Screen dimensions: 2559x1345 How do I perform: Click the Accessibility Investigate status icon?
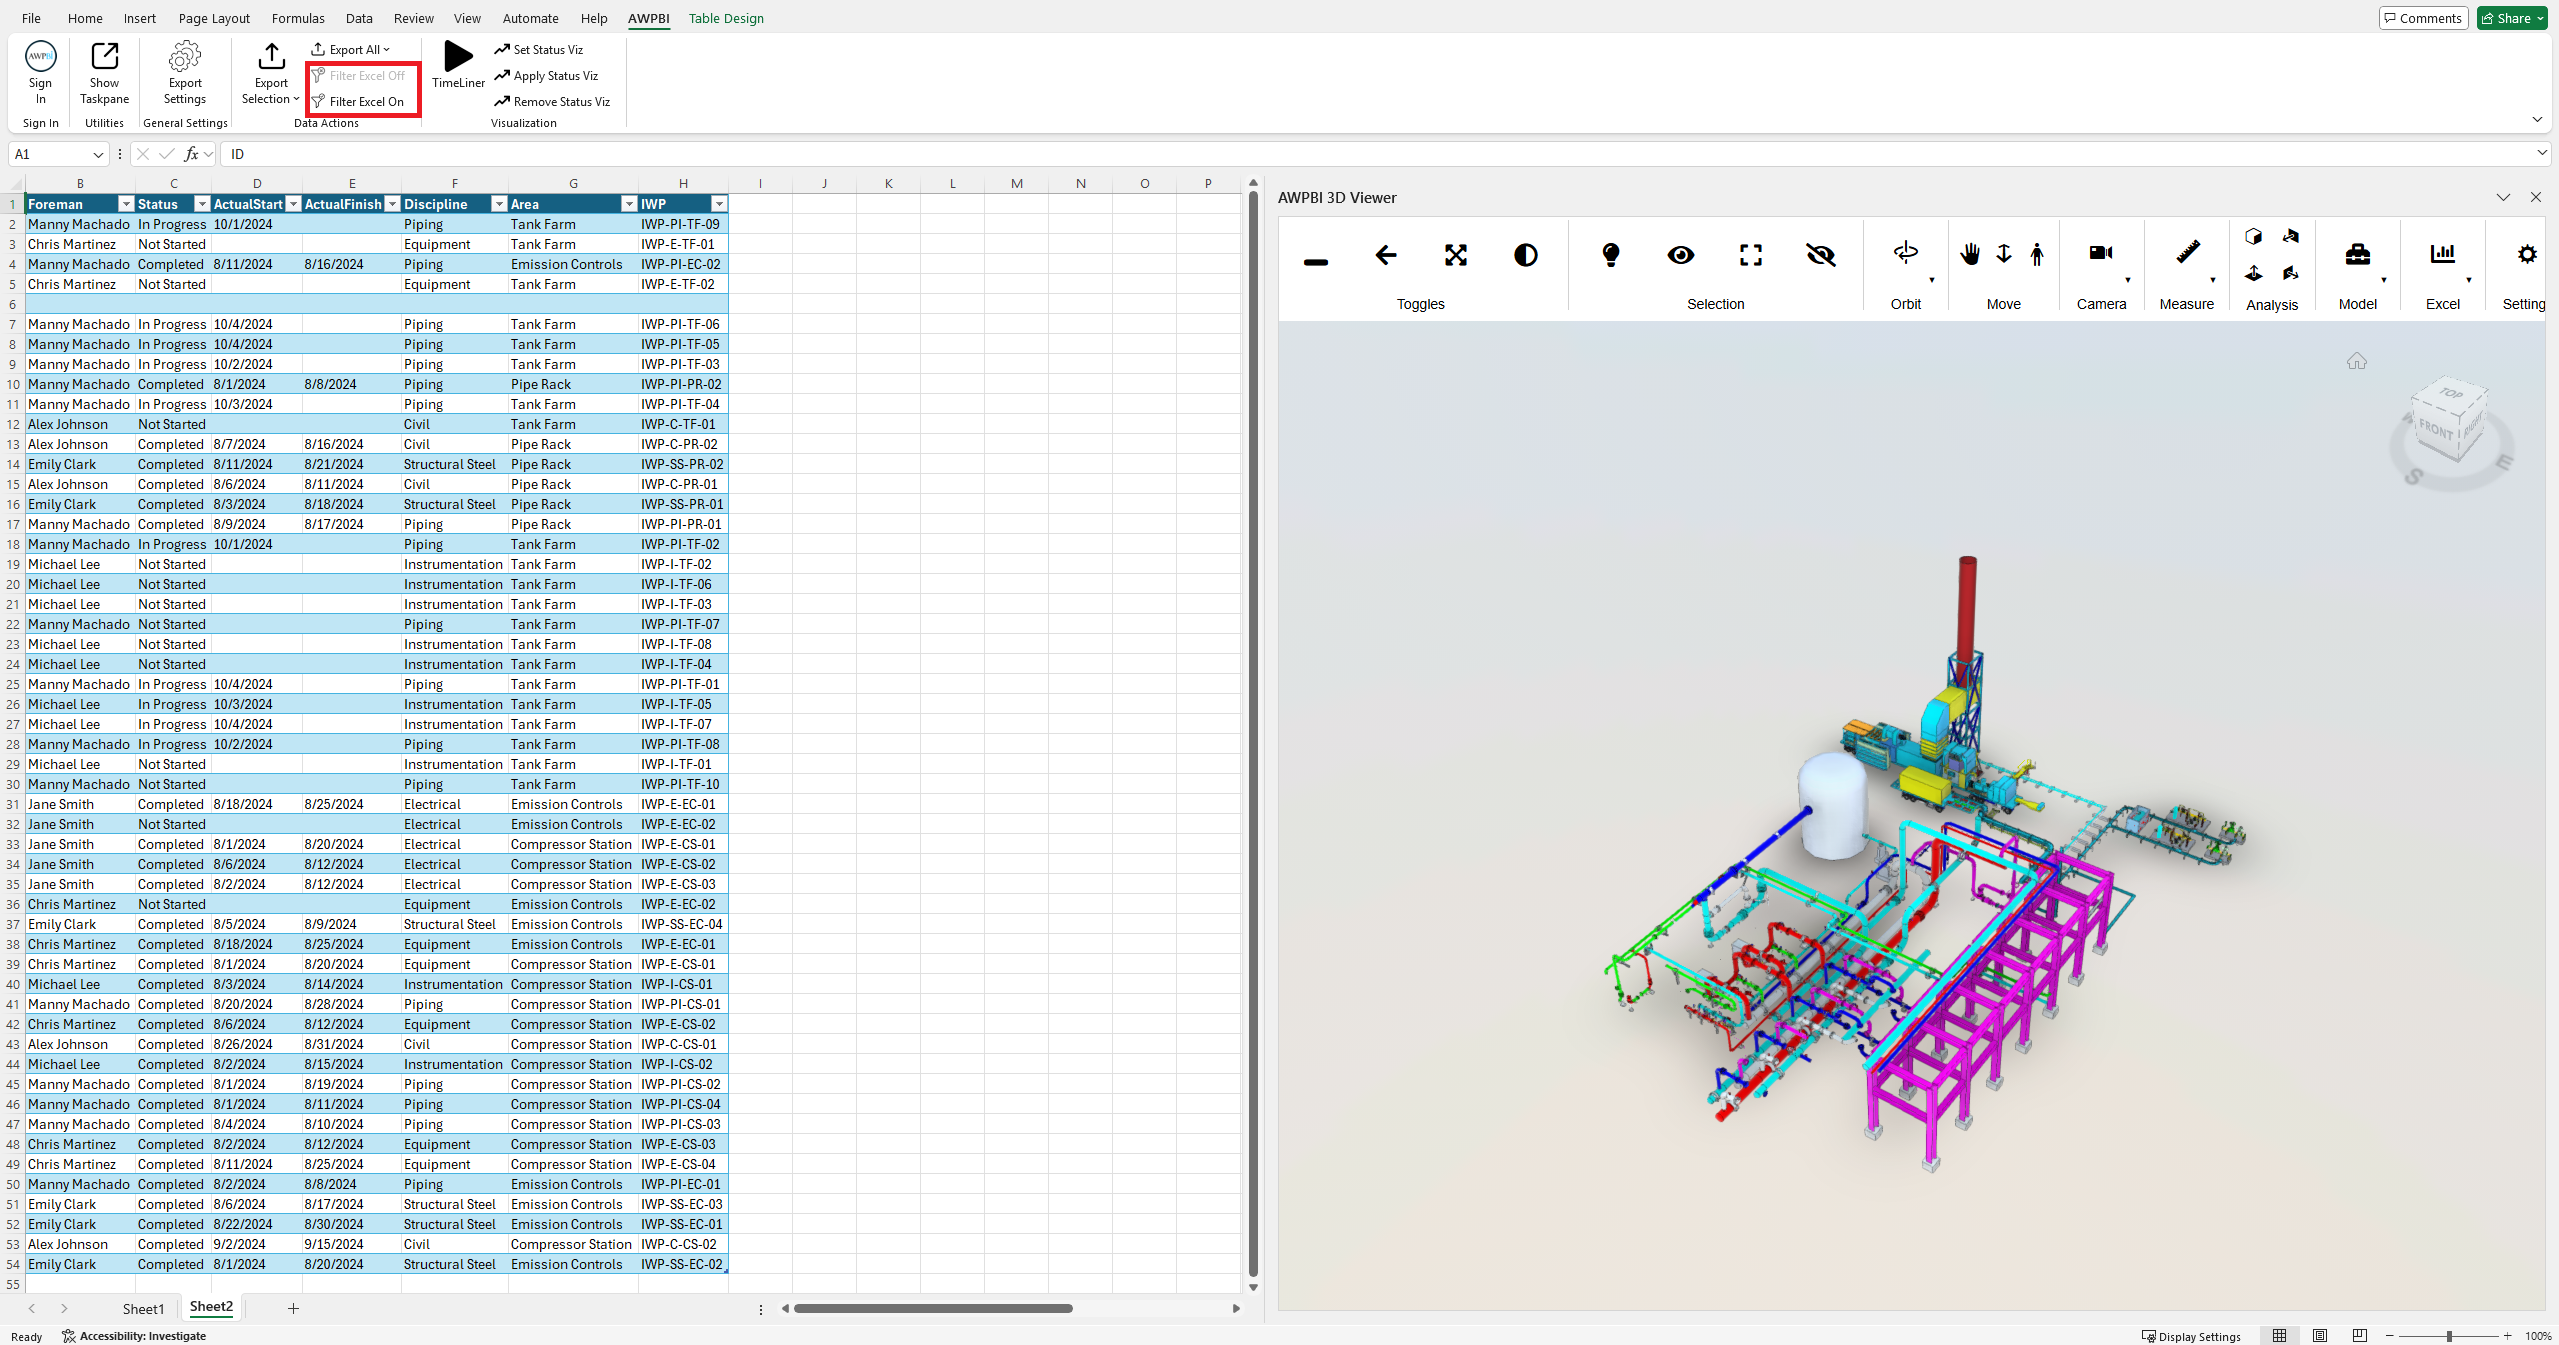pos(69,1336)
